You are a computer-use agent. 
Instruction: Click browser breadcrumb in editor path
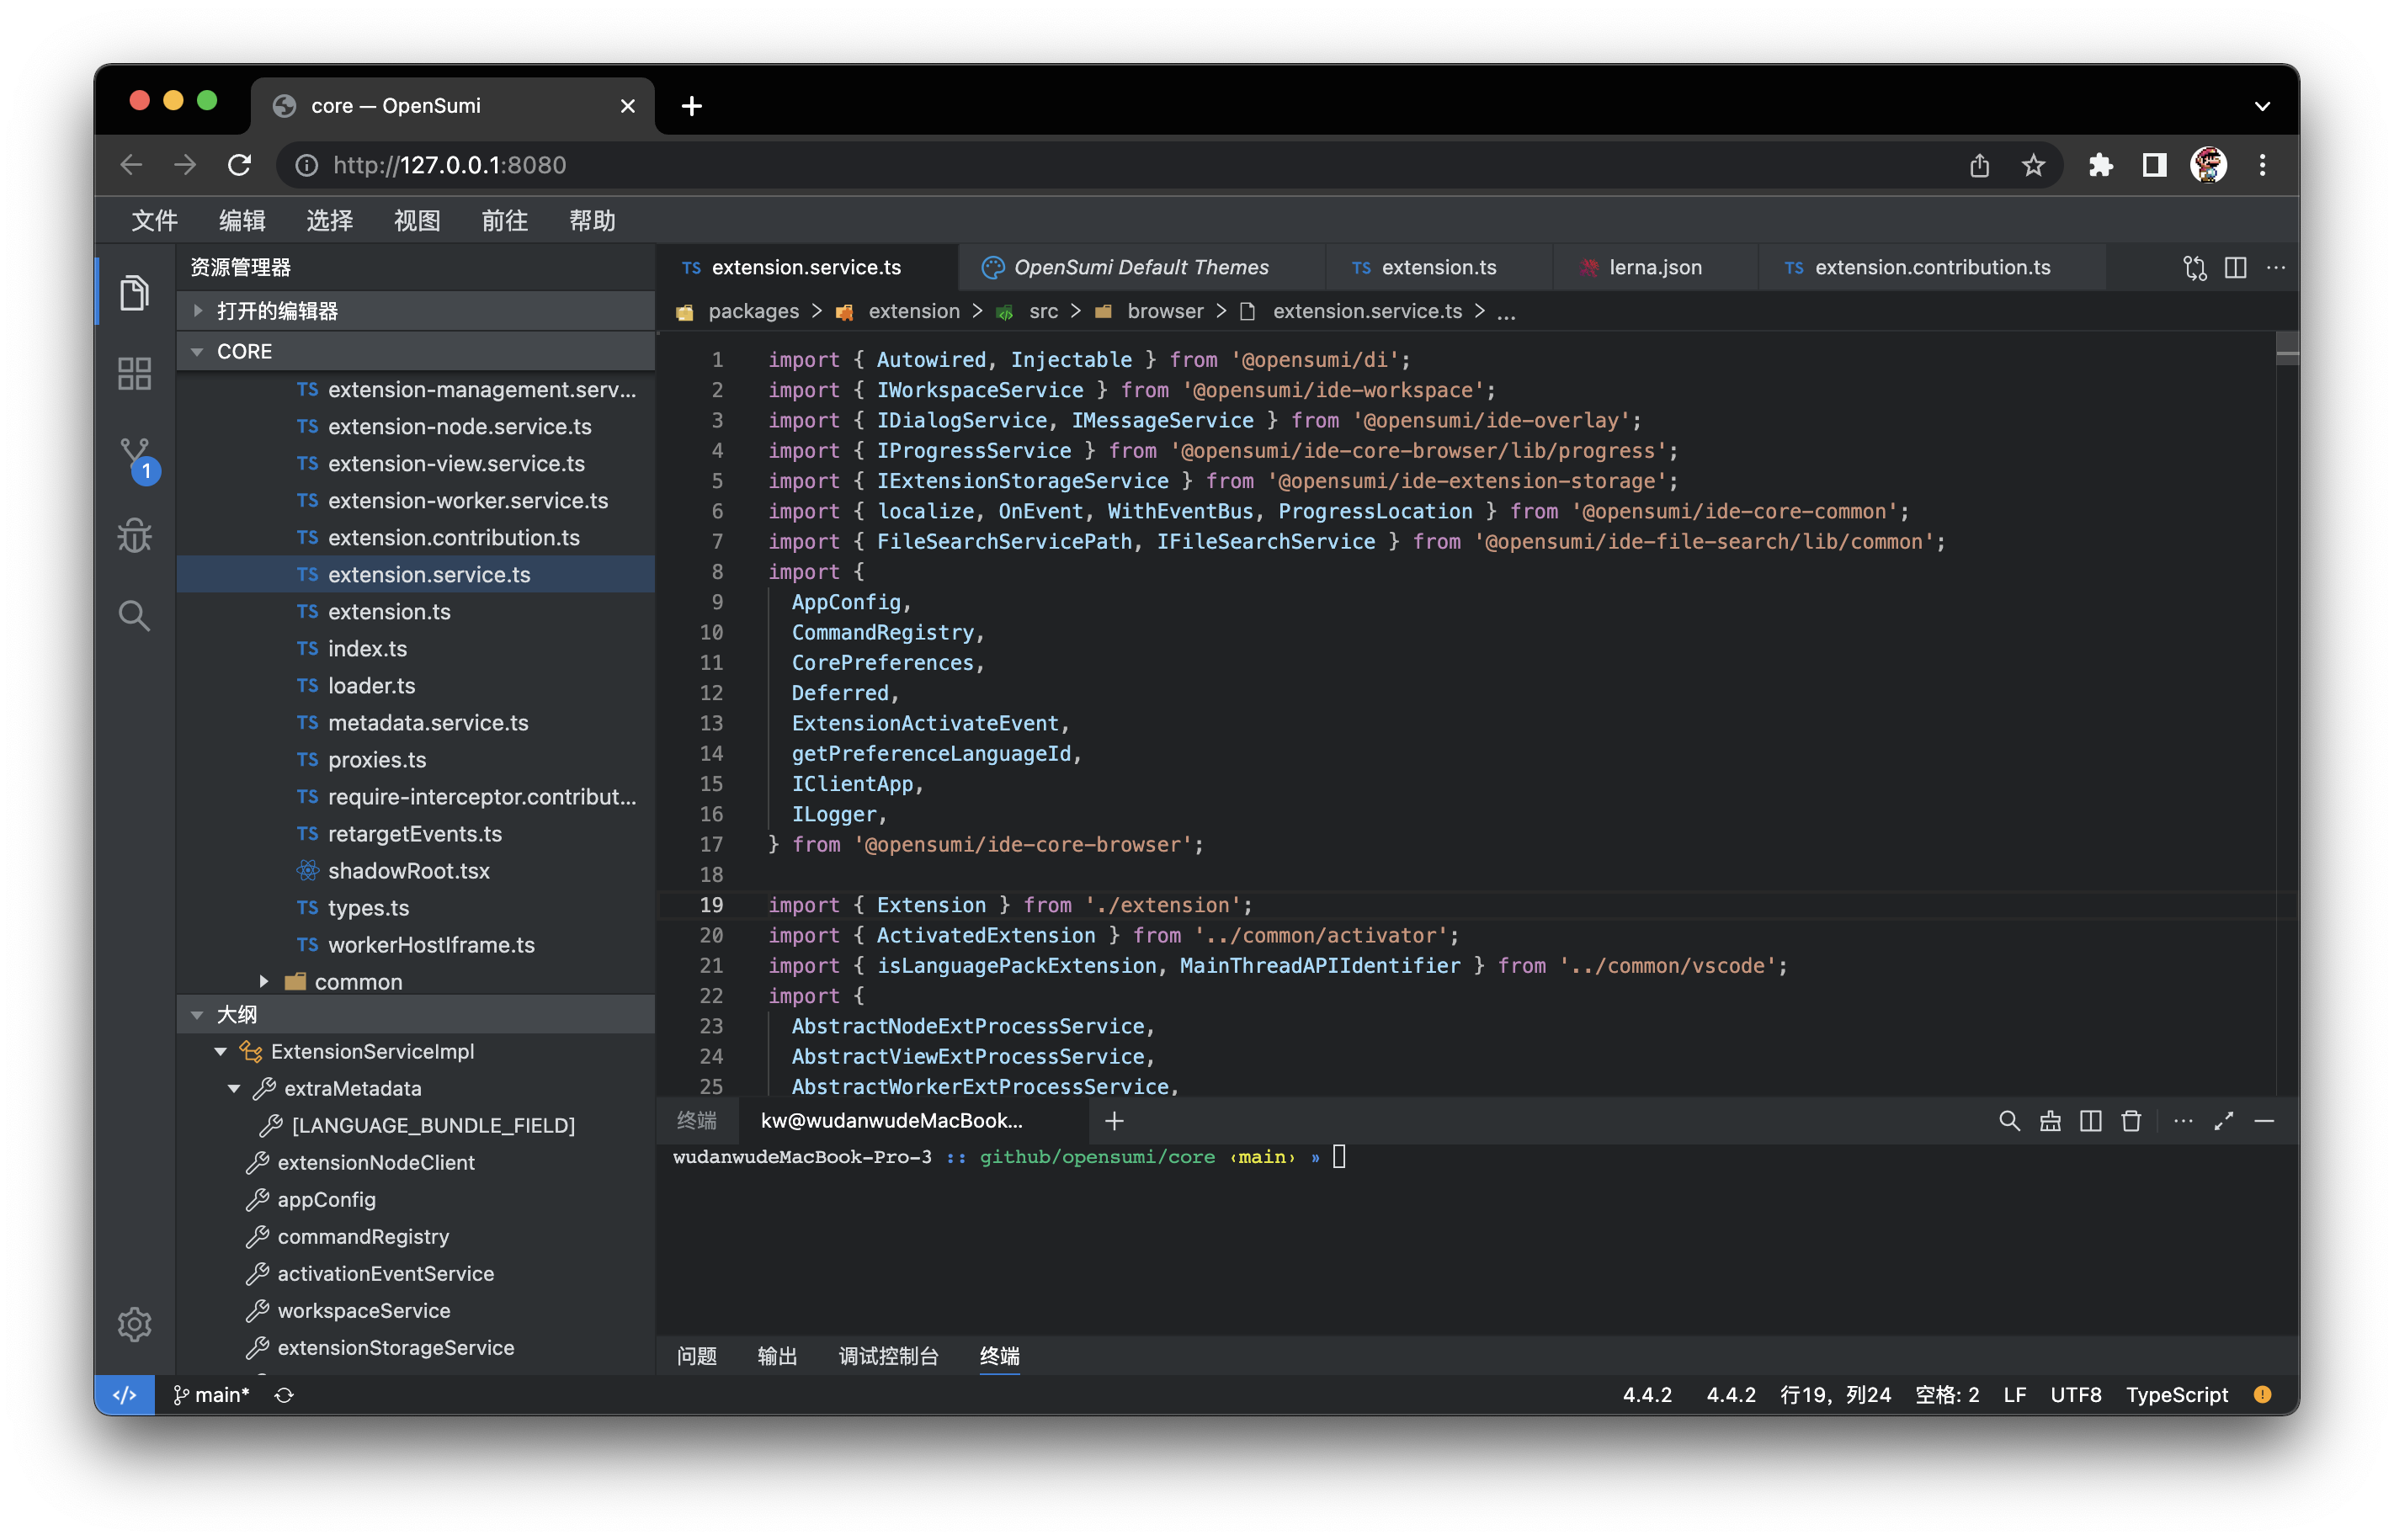(x=1164, y=311)
